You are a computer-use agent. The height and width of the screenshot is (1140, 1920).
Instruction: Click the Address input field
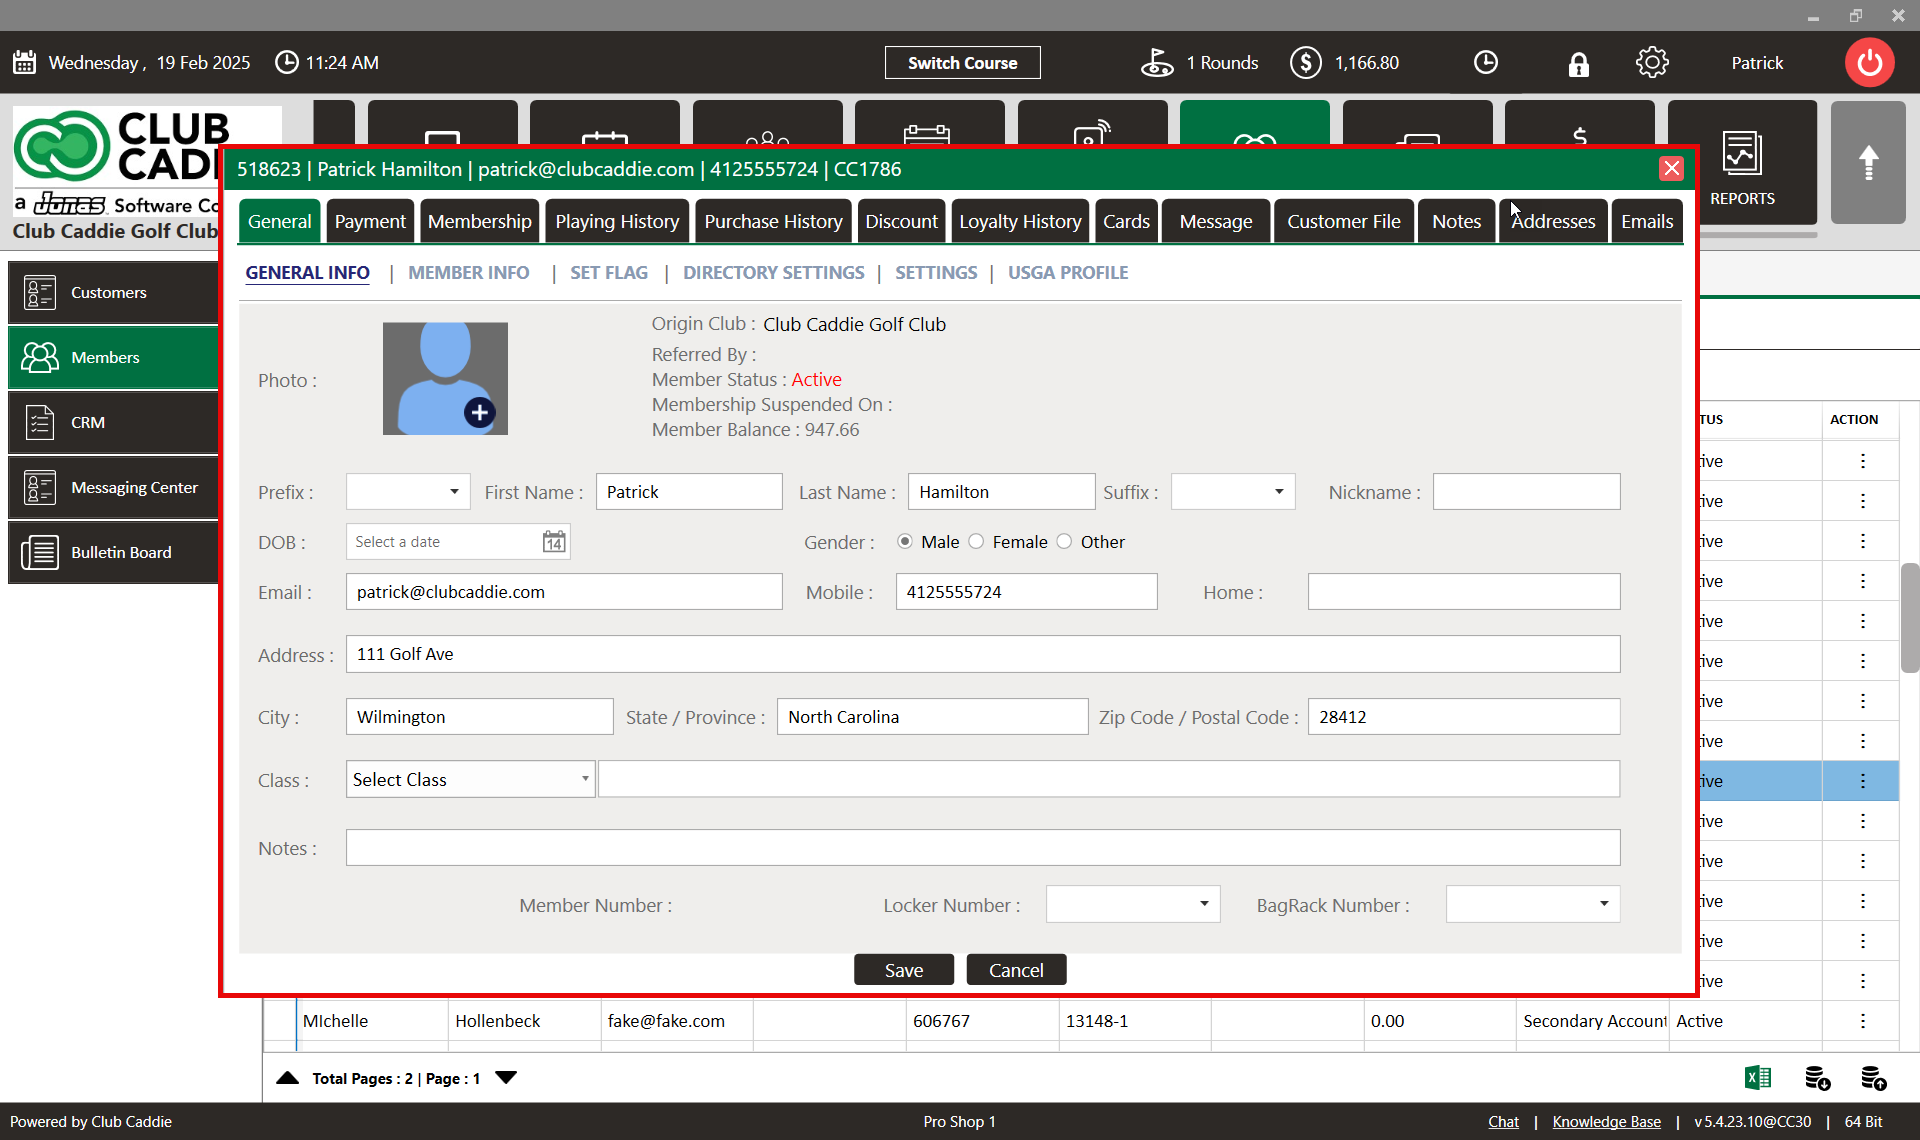[983, 654]
